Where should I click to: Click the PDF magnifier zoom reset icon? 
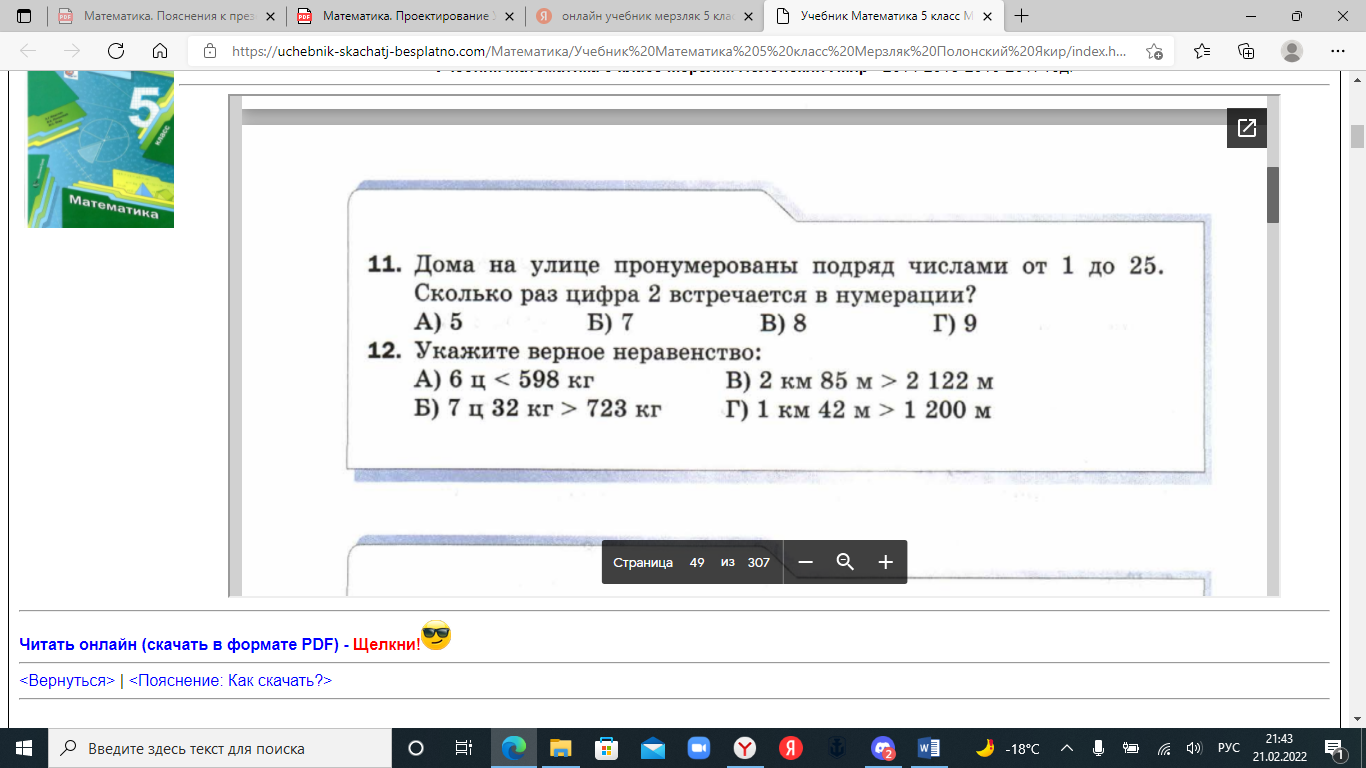(845, 562)
